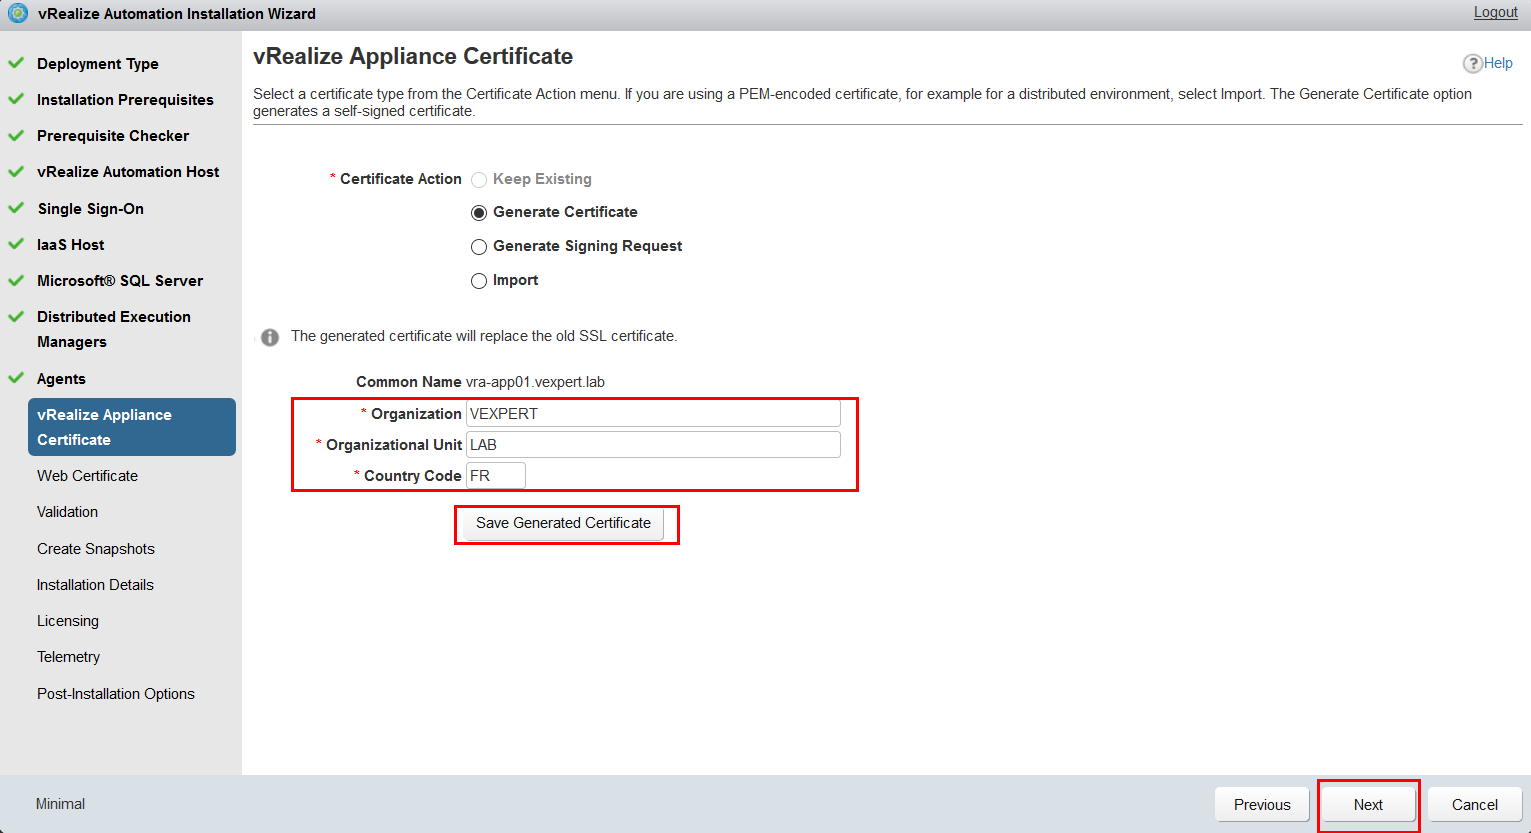The width and height of the screenshot is (1531, 833).
Task: Open the Agents step
Action: (61, 379)
